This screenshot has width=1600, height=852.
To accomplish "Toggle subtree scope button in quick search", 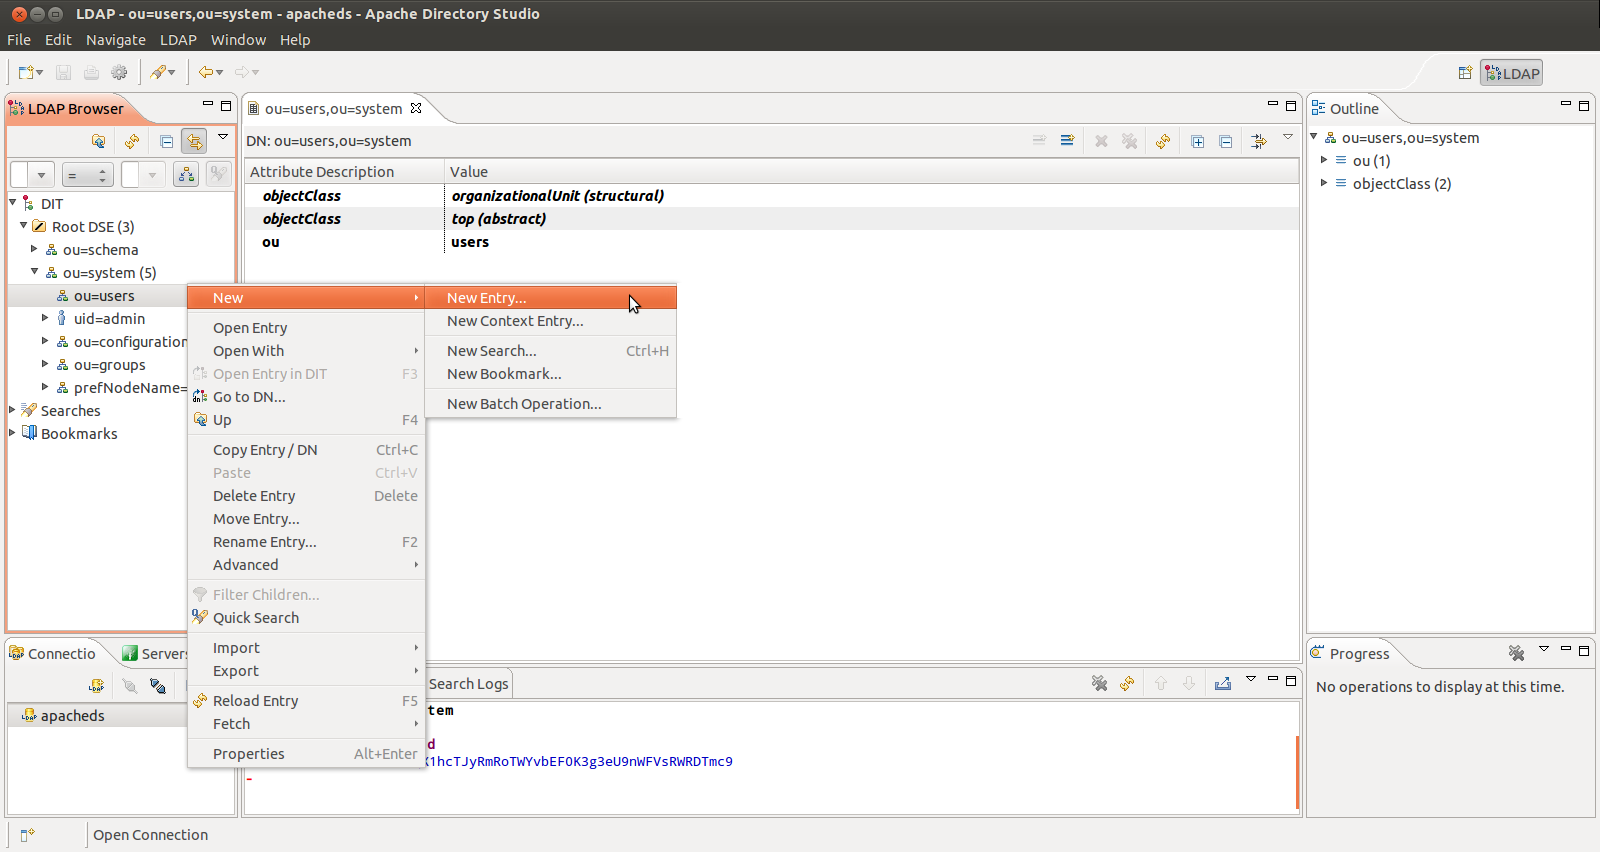I will click(x=186, y=175).
